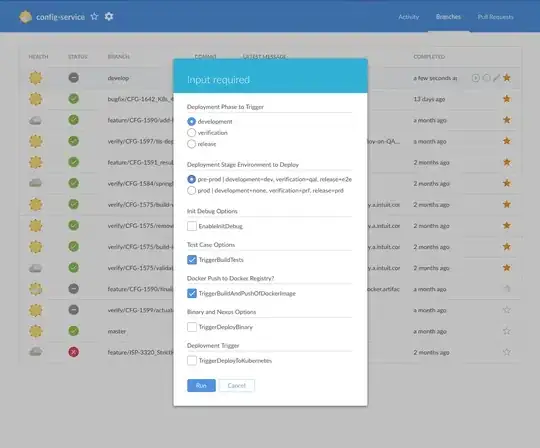
Task: Click the grey status icon for verify/CFG-1599
Action: tap(73, 310)
